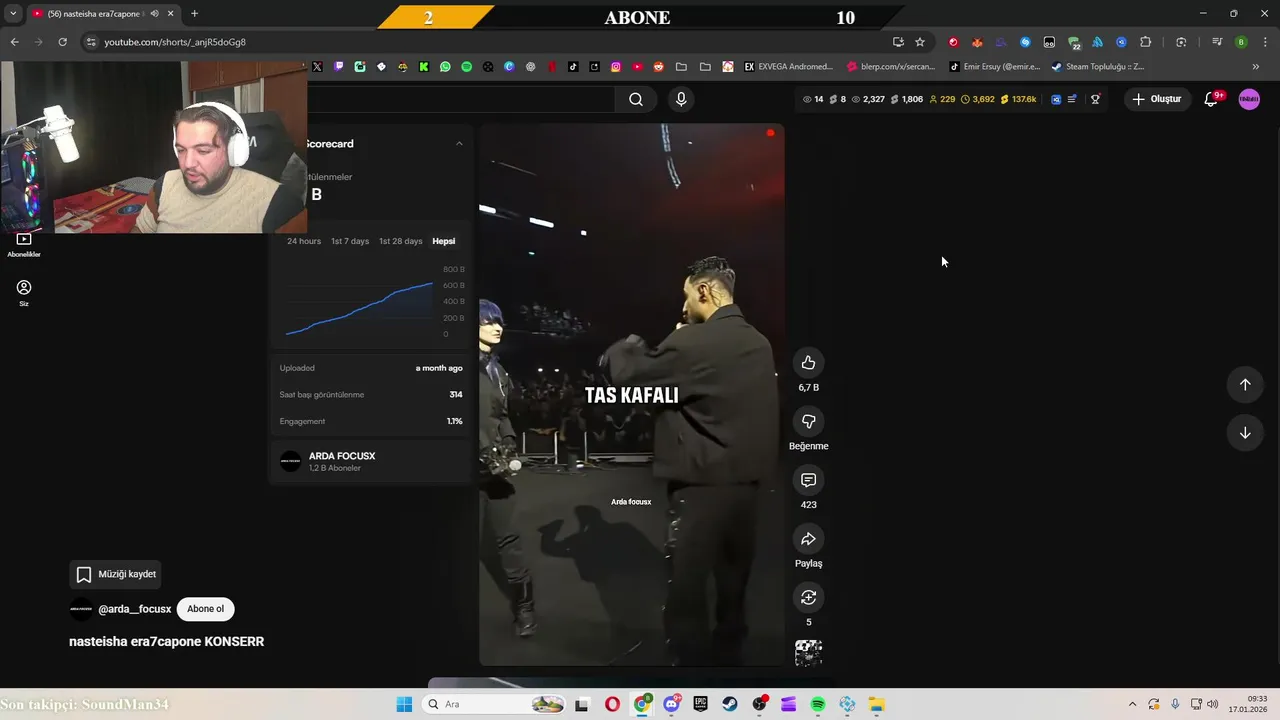Select the 1st 7 days tab
The width and height of the screenshot is (1280, 720).
[x=350, y=241]
